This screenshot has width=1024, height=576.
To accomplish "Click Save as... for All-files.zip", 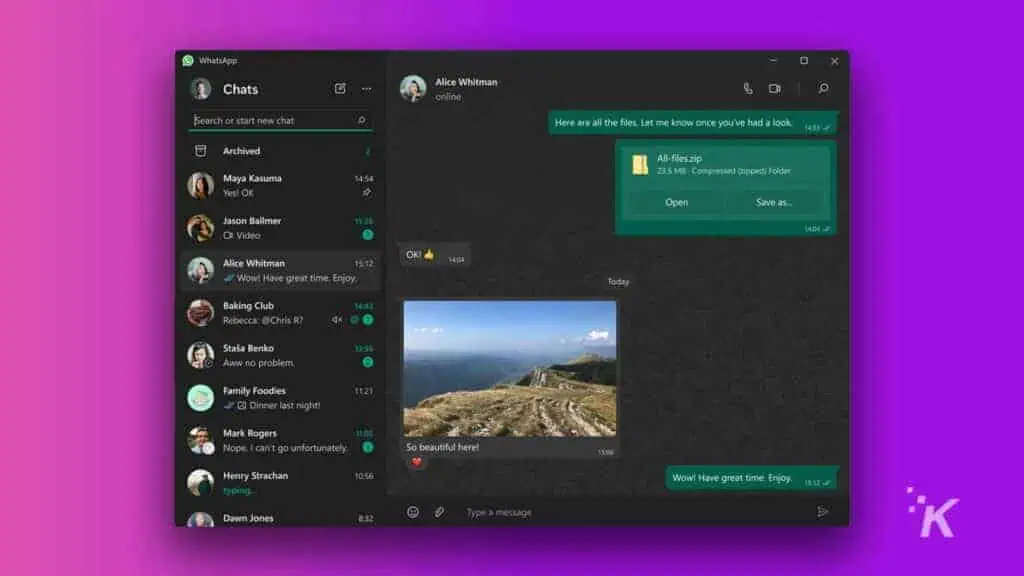I will 774,202.
